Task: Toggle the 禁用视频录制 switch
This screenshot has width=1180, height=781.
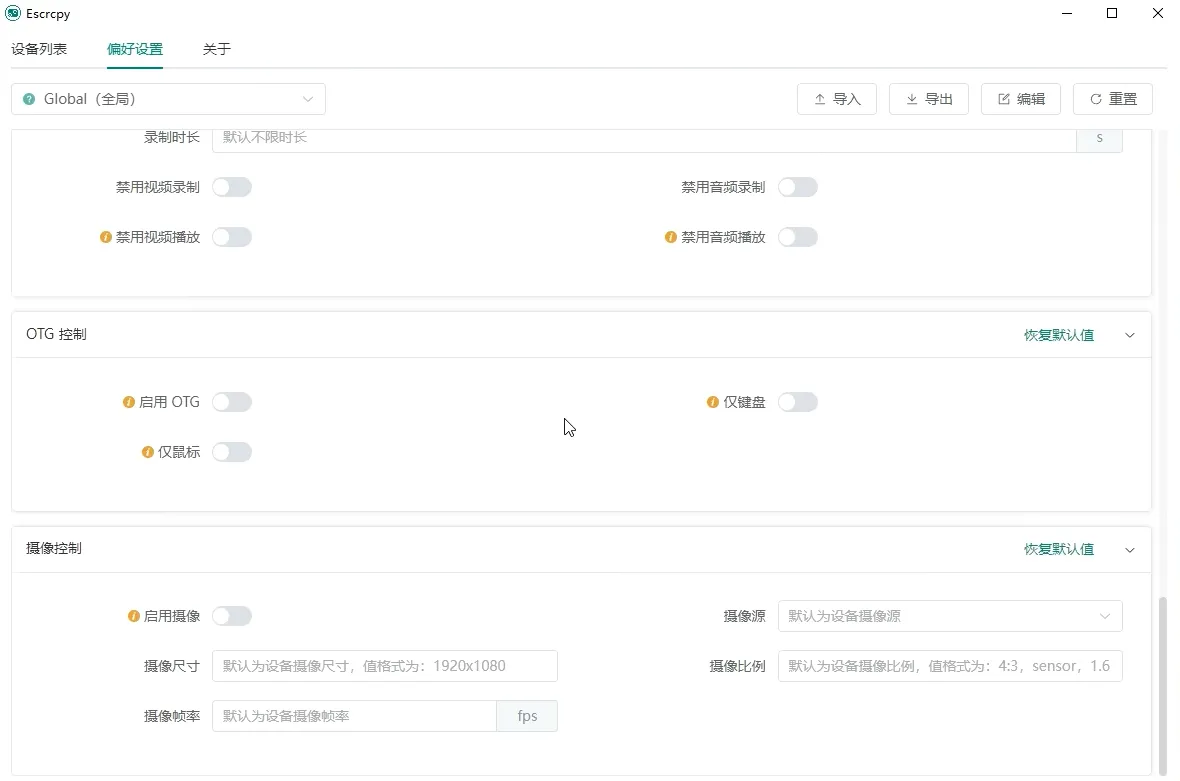Action: tap(232, 187)
